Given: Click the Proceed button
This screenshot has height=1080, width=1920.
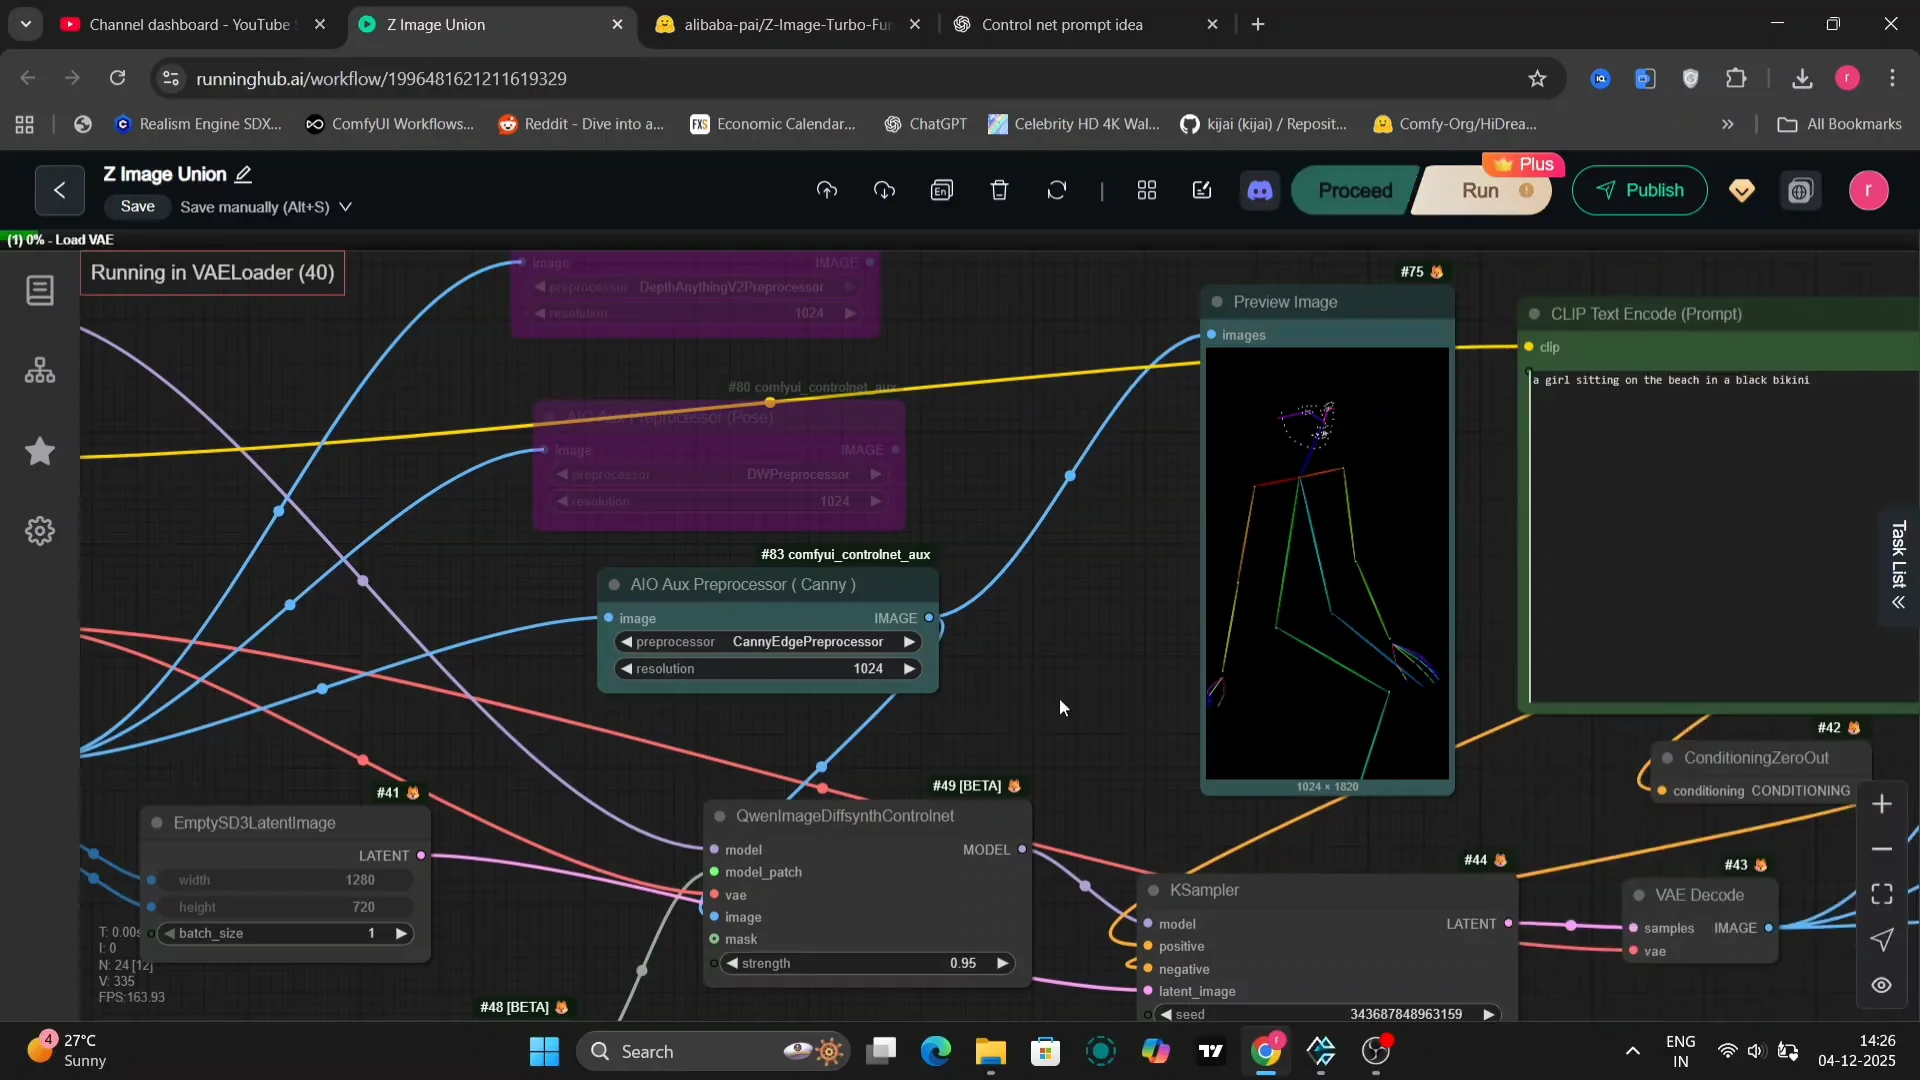Looking at the screenshot, I should [1354, 191].
